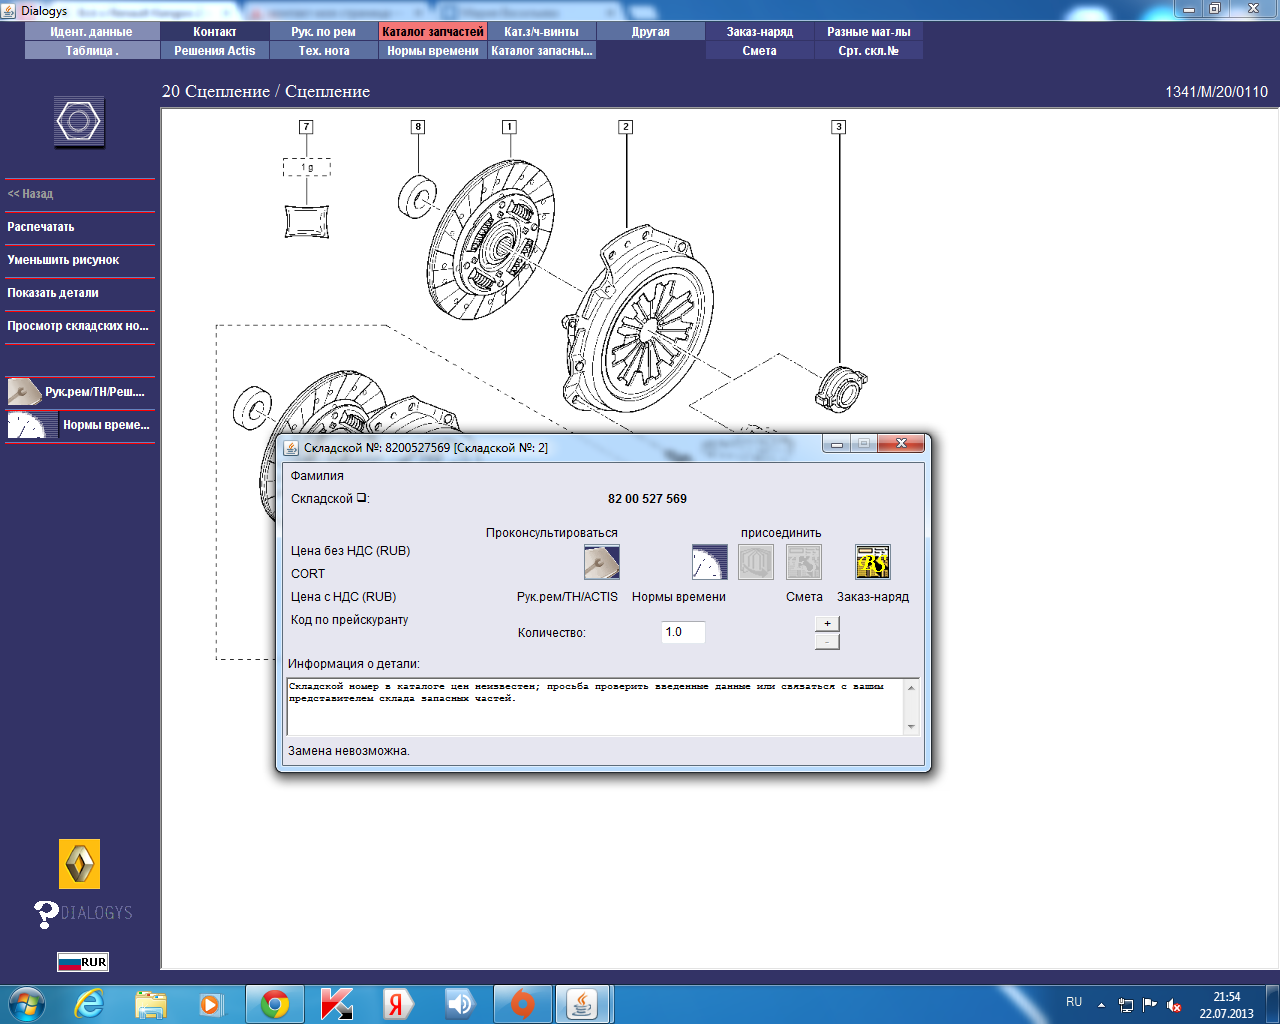
Task: Click the RUR currency flag icon
Action: (83, 962)
